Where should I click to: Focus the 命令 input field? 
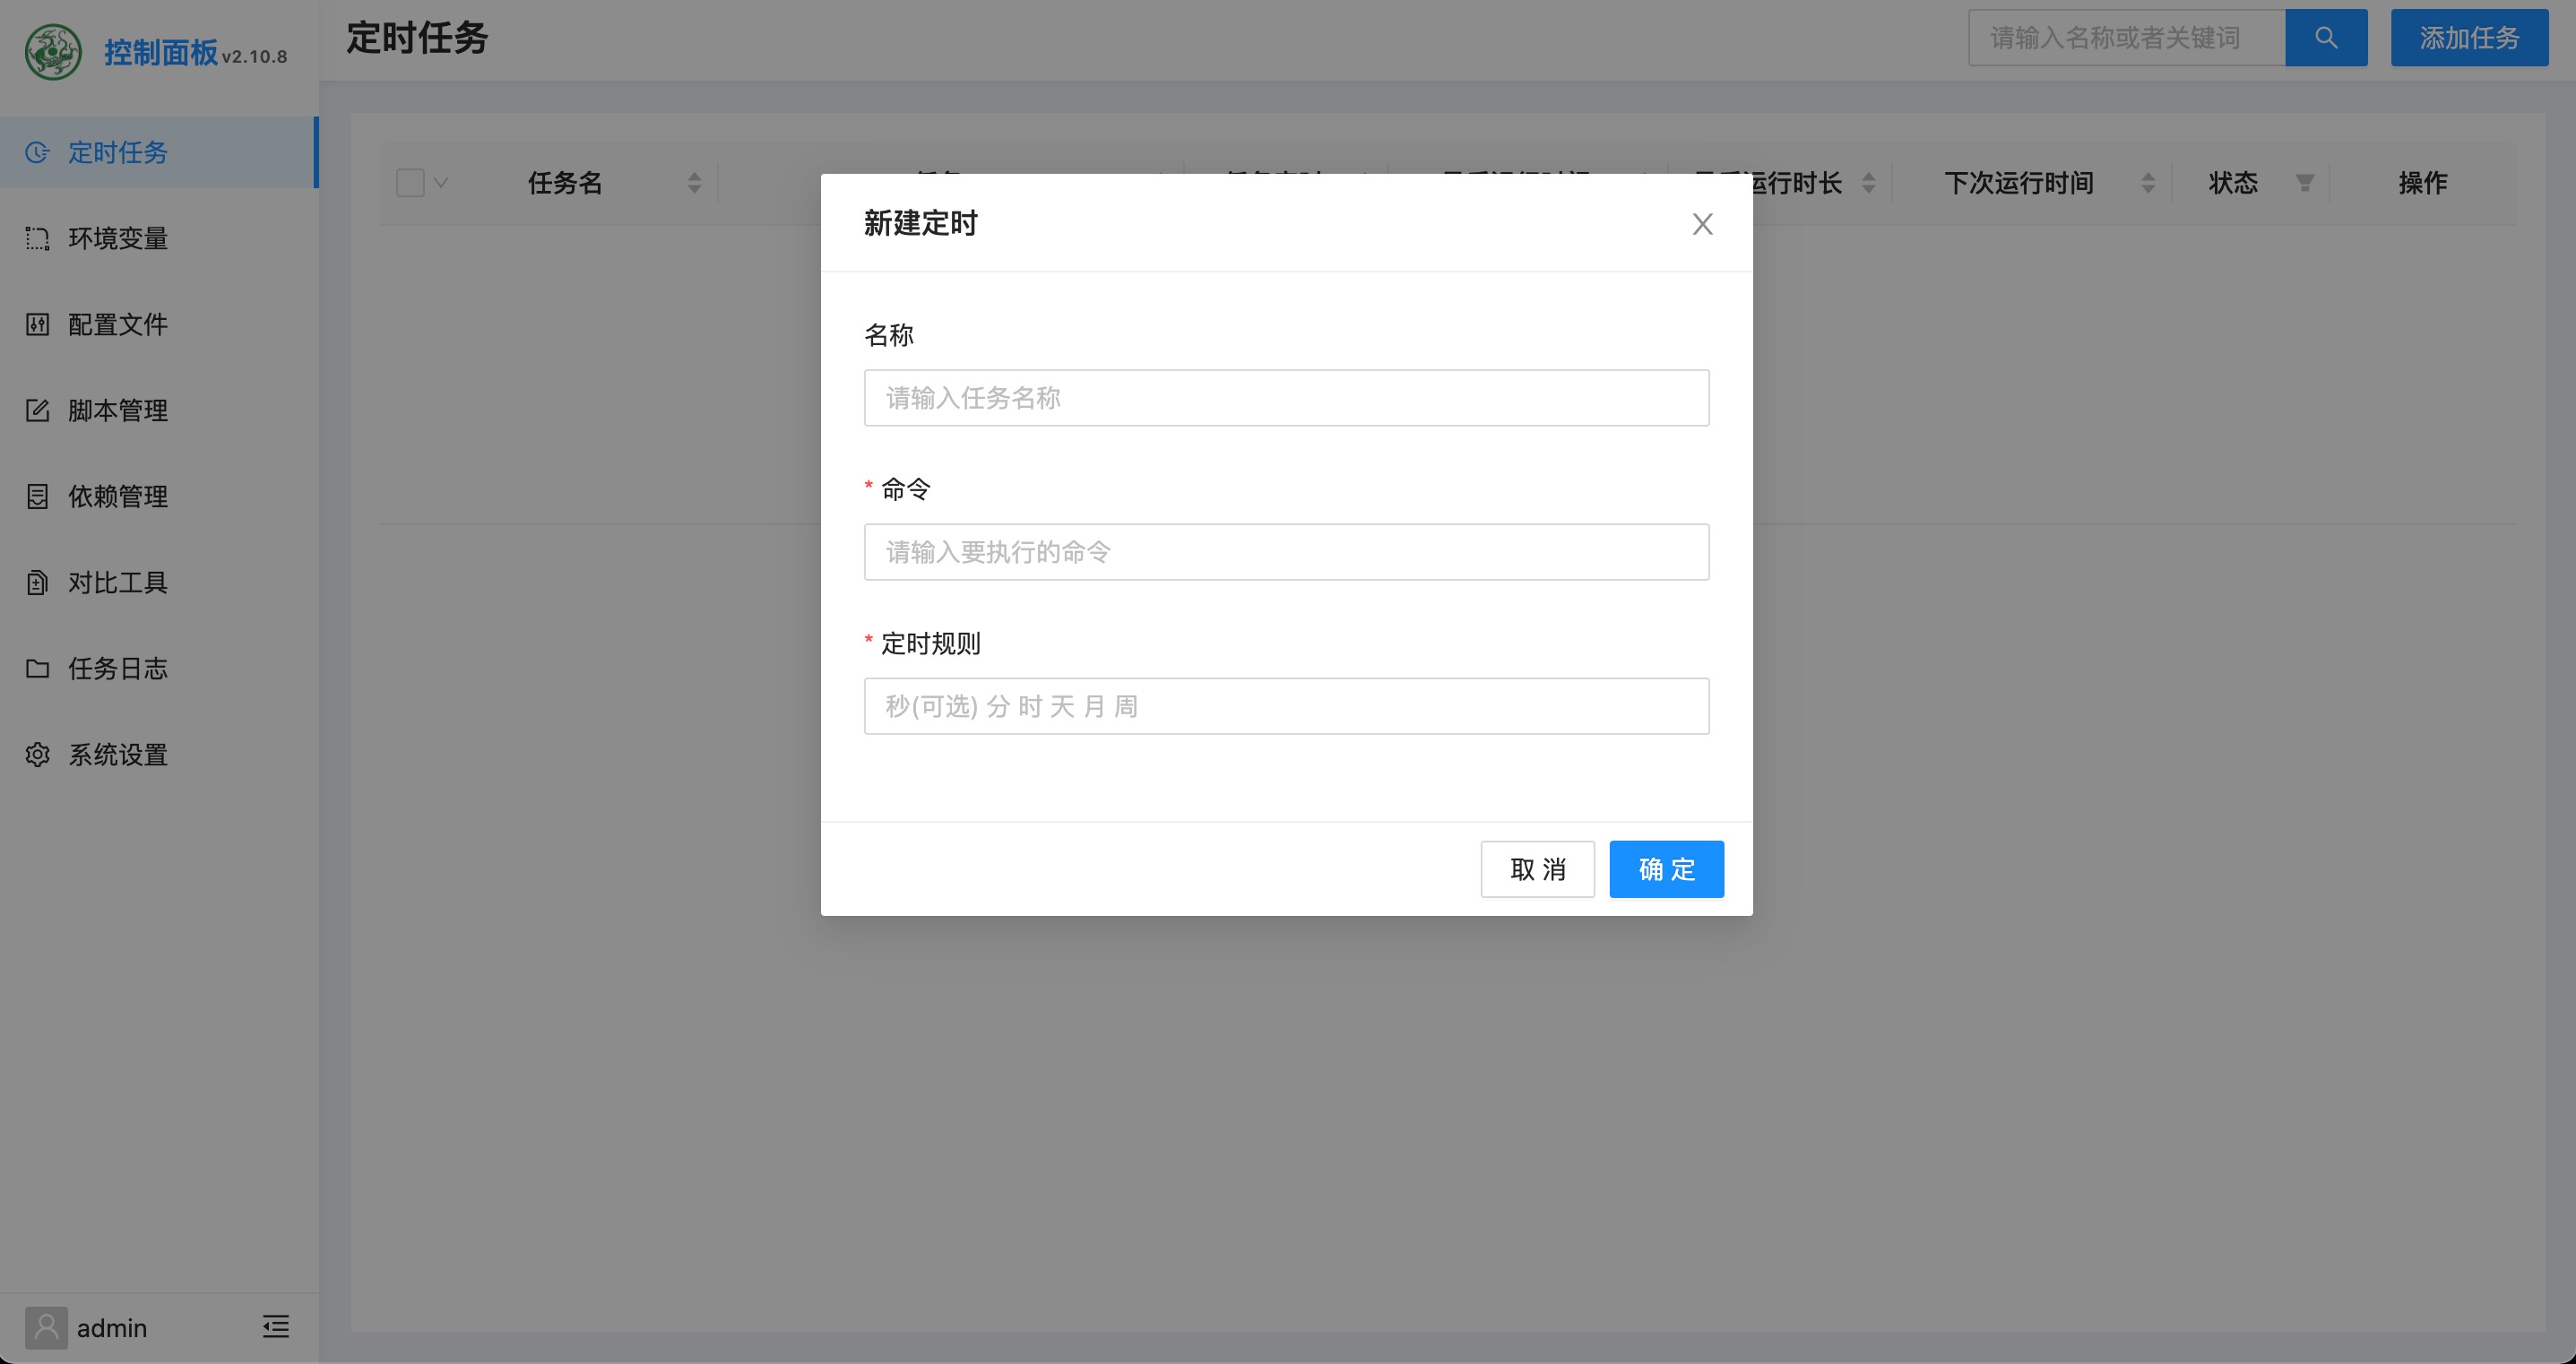click(x=1286, y=552)
